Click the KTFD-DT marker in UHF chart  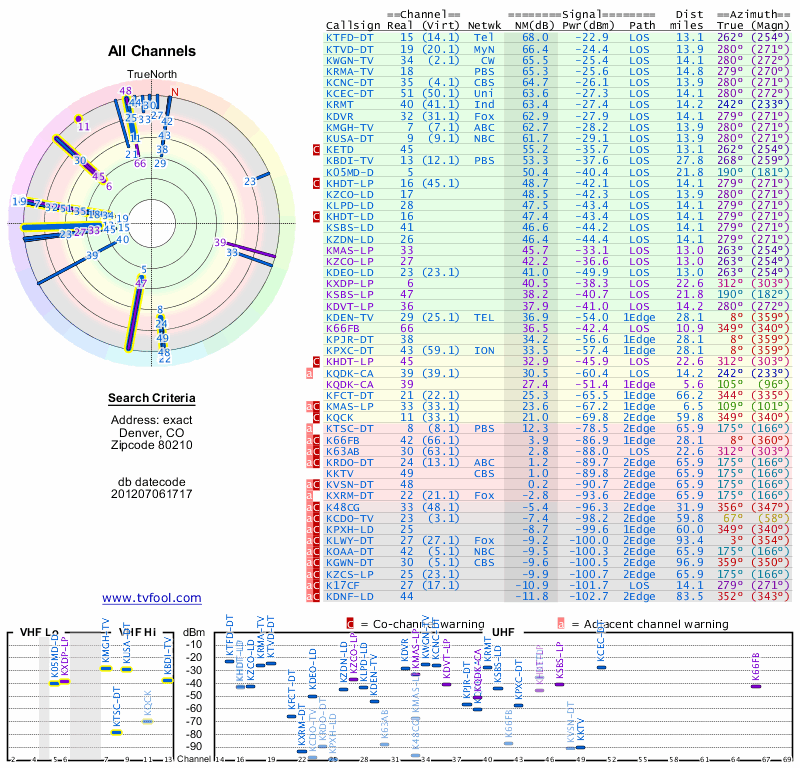(229, 661)
